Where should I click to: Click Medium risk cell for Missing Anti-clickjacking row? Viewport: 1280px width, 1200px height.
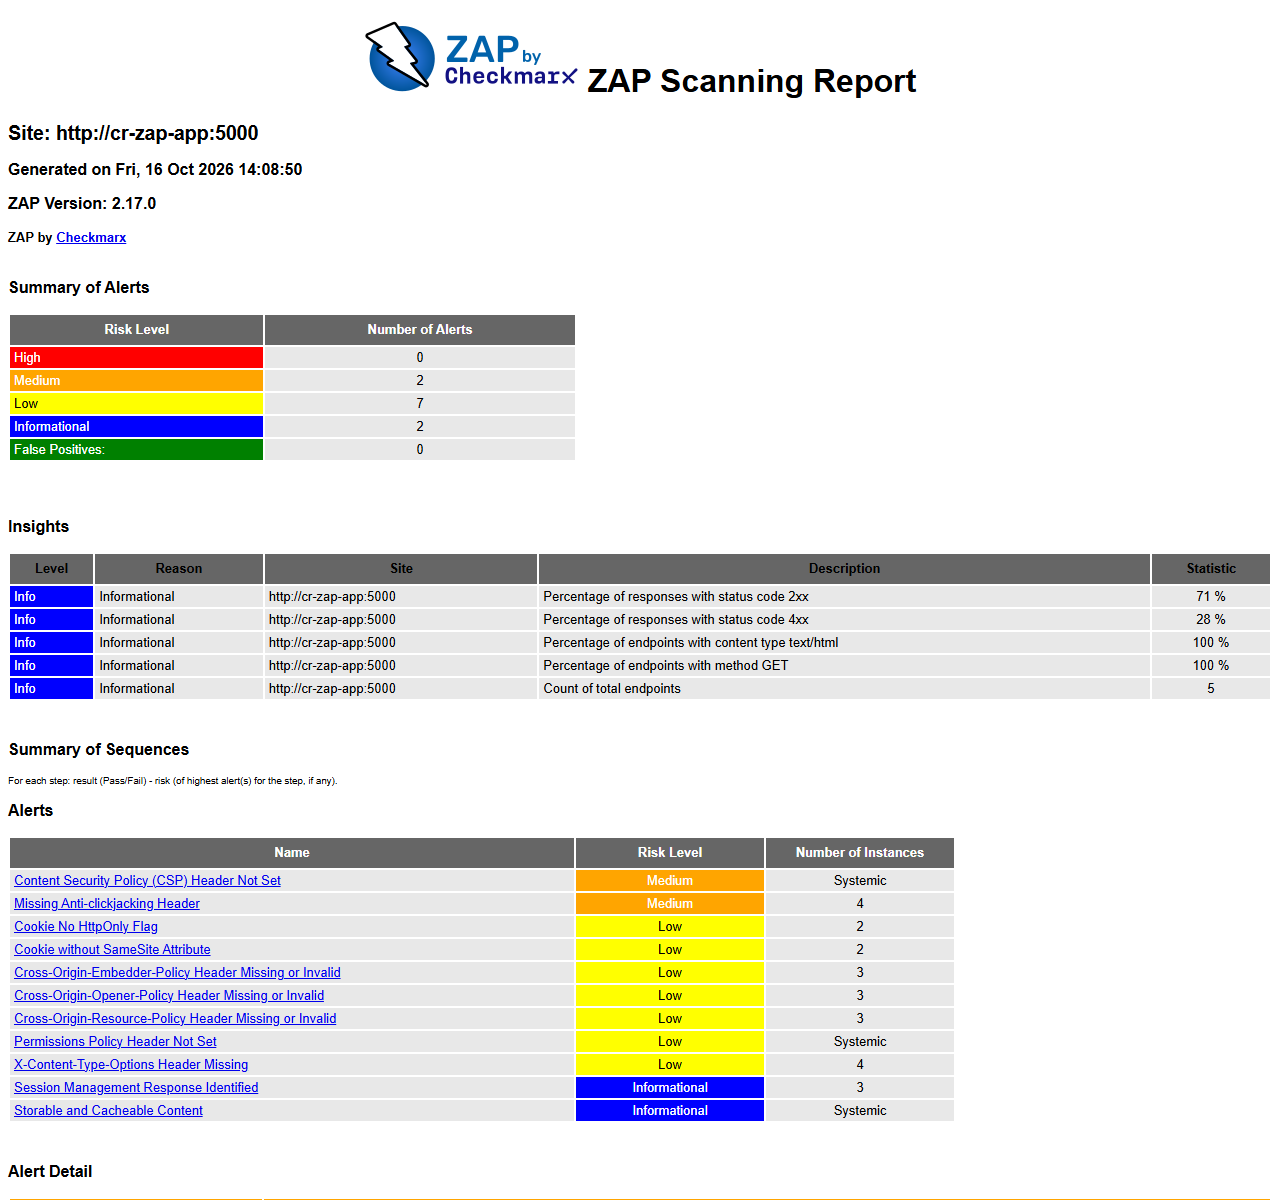tap(670, 903)
